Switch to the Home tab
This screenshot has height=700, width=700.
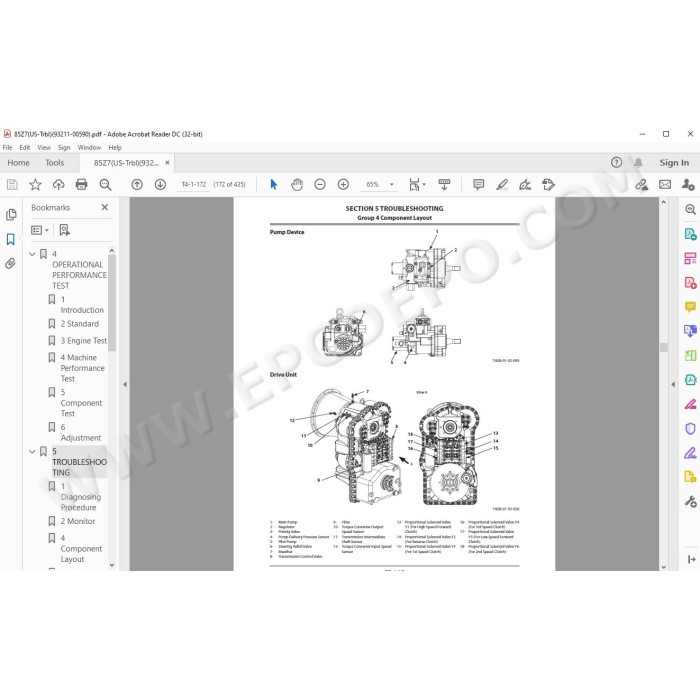click(x=18, y=162)
